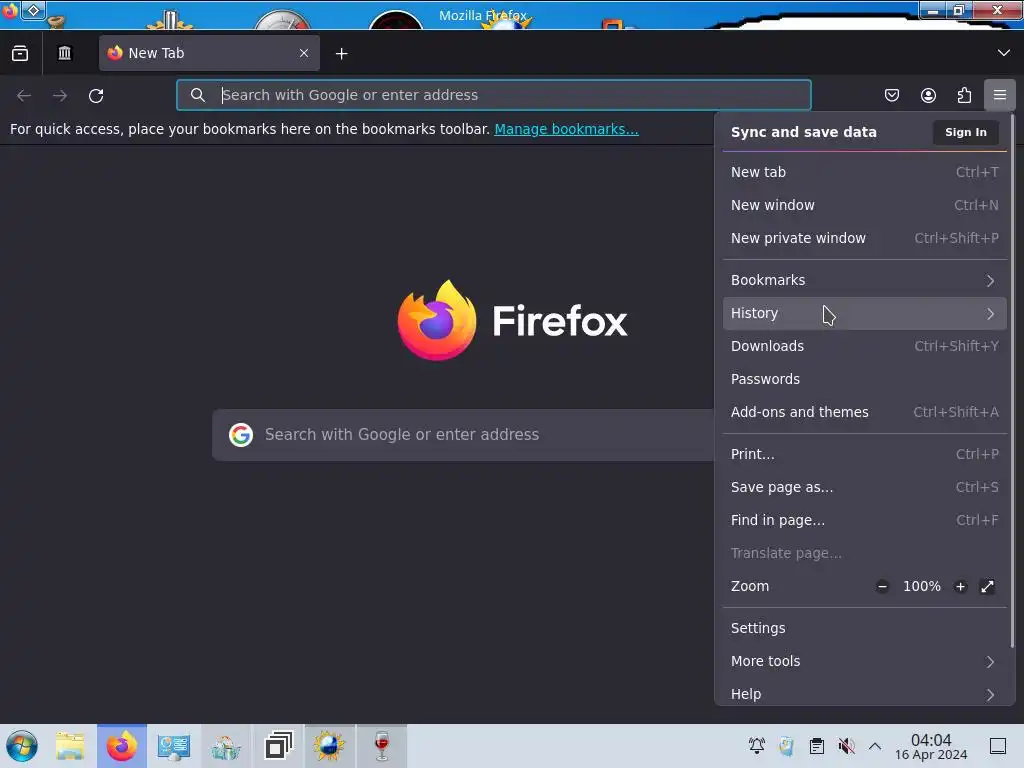Open notifications bell tray icon

[x=757, y=746]
